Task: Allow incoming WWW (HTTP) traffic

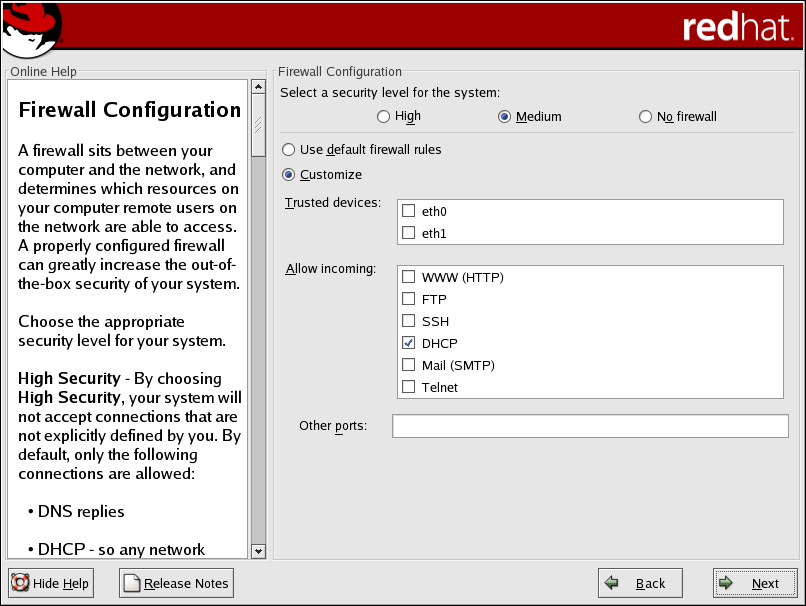Action: (x=408, y=277)
